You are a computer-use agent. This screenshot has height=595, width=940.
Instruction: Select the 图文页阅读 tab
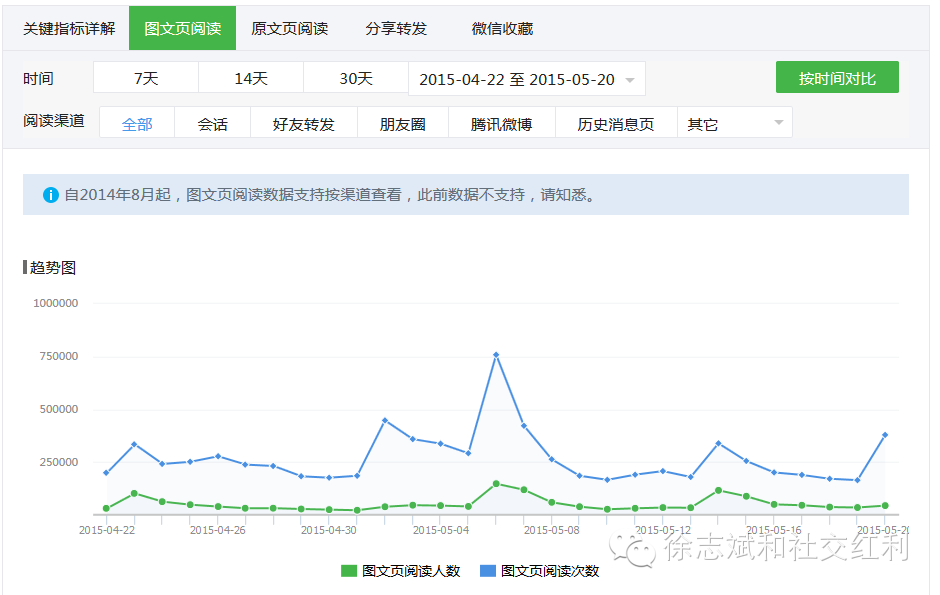point(182,28)
